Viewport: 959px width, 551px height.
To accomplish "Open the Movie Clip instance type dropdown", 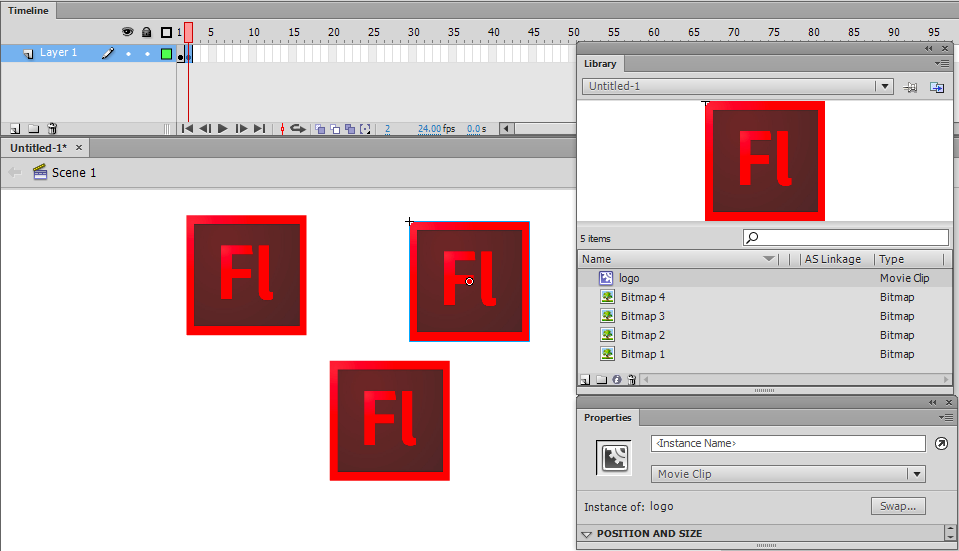I will pyautogui.click(x=915, y=474).
